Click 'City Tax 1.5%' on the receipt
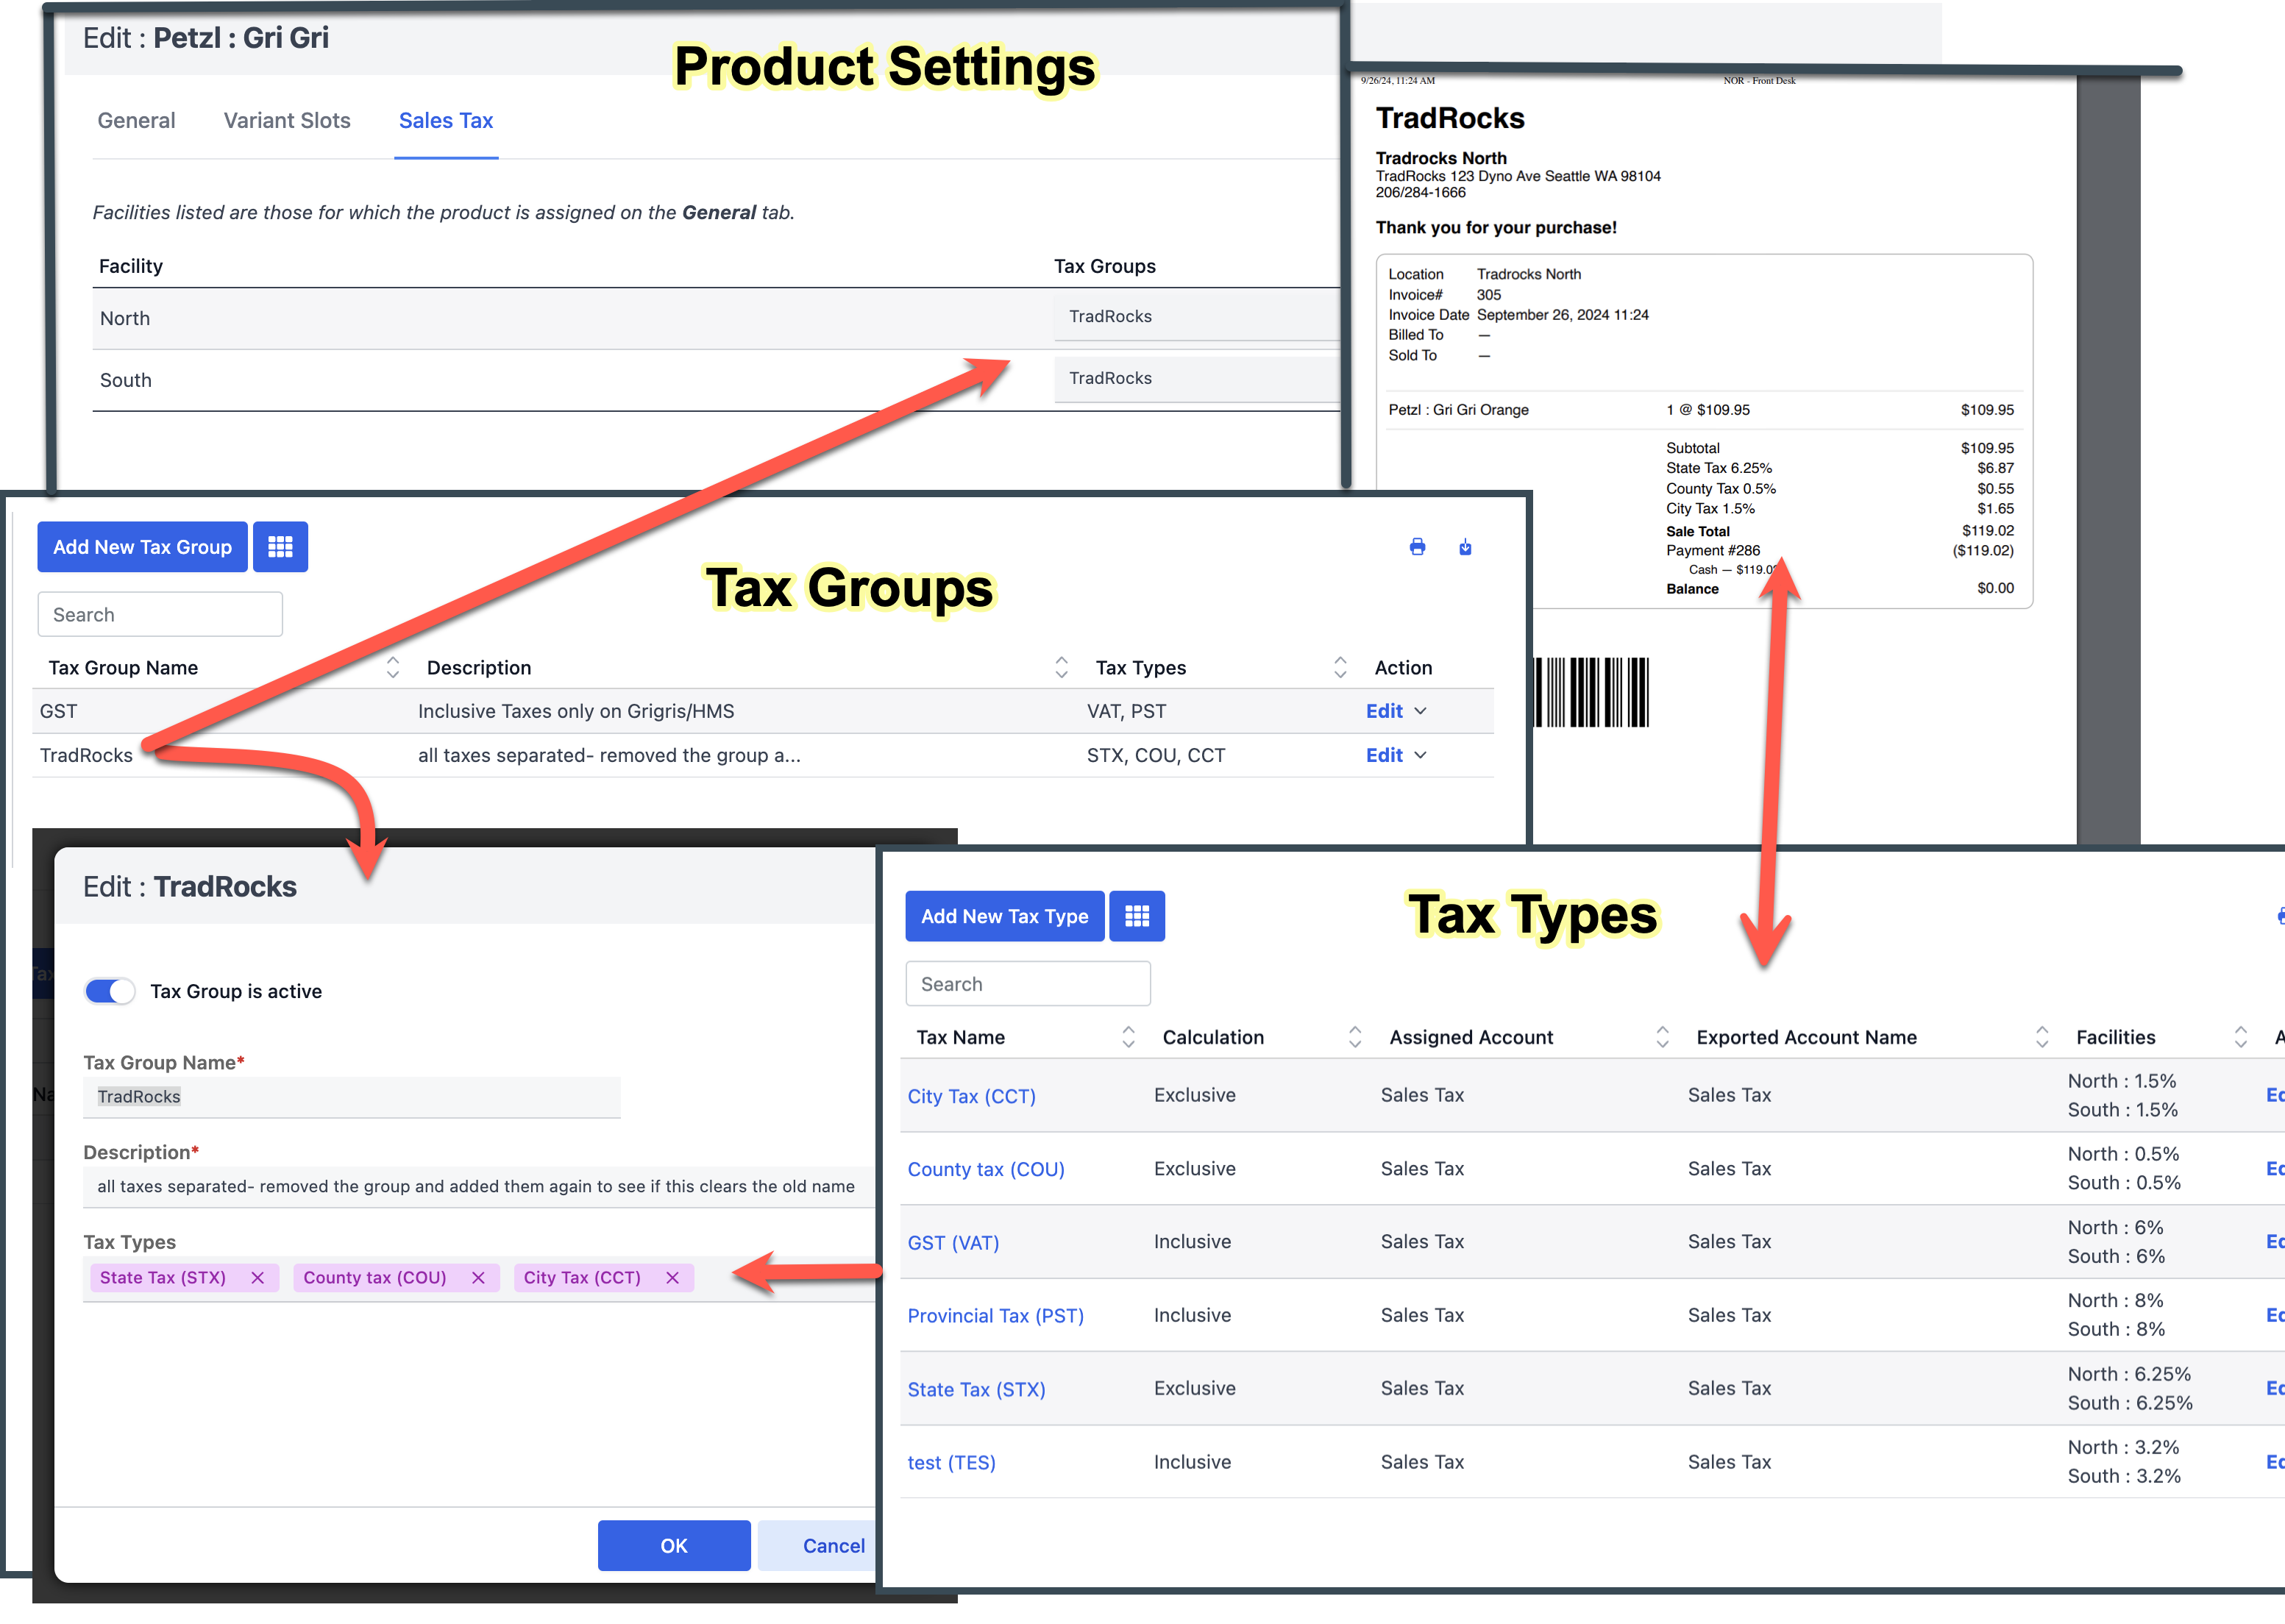 pos(1710,509)
